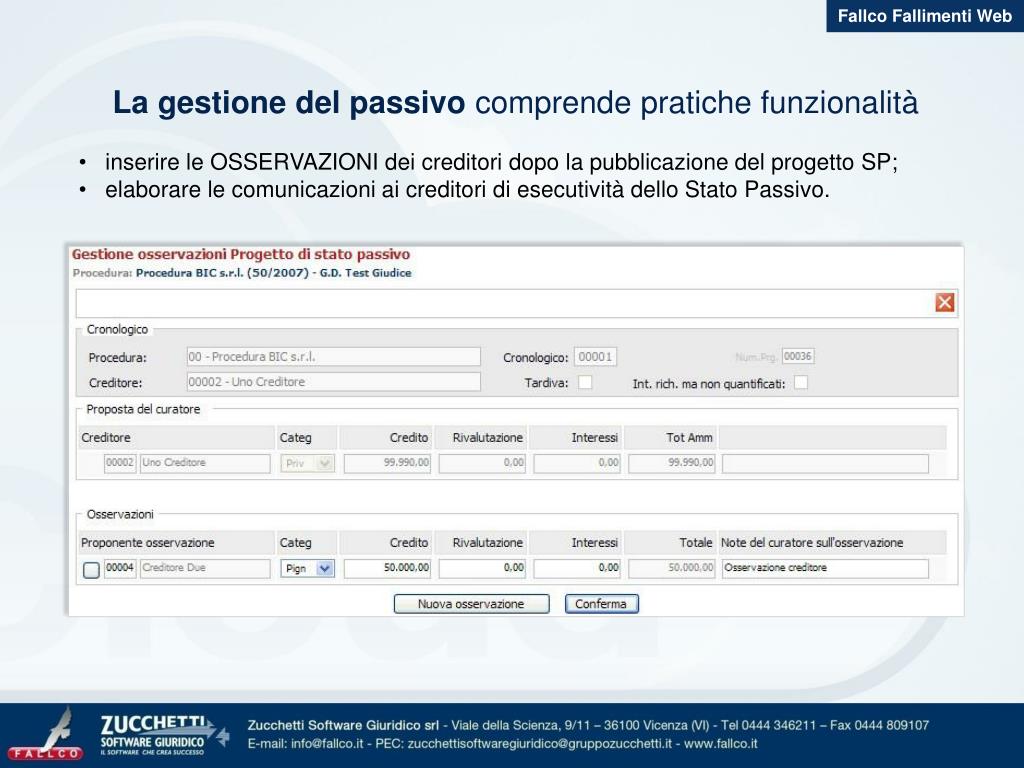
Task: Click the curator proposal Interessi field
Action: [577, 463]
